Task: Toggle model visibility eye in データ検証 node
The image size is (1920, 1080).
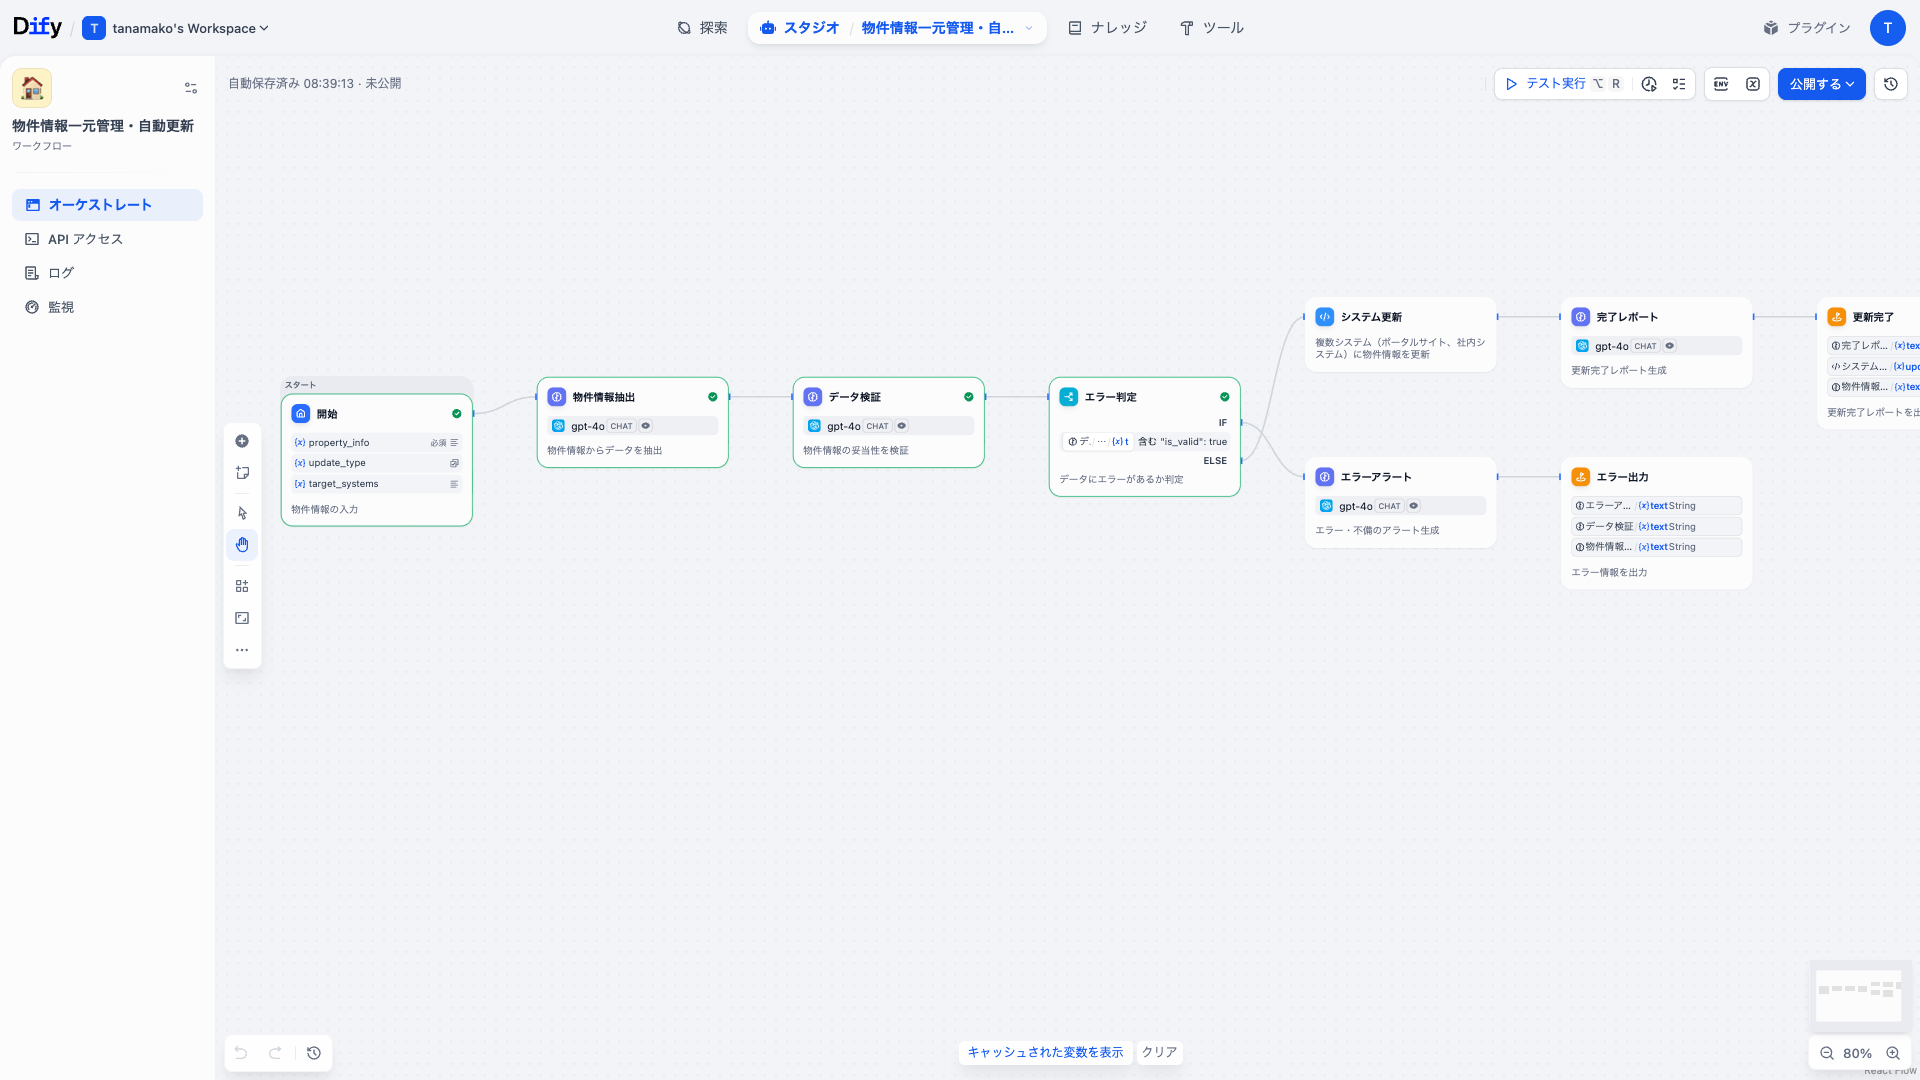Action: (901, 425)
